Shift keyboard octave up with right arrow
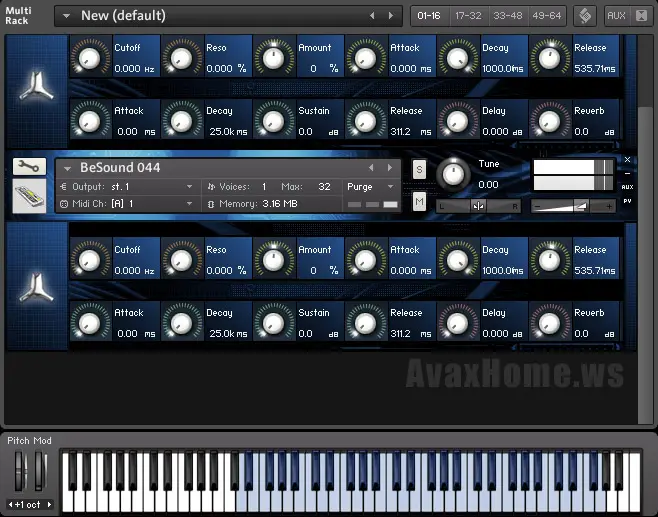This screenshot has height=517, width=658. (50, 504)
